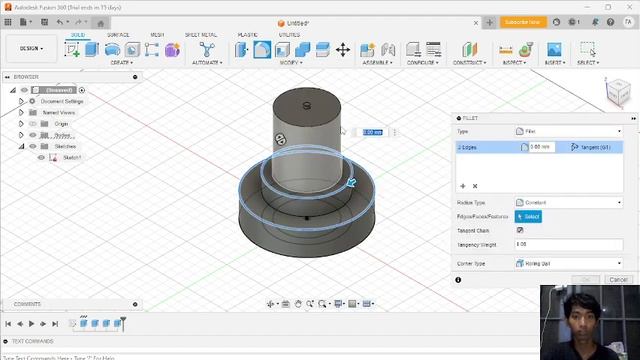Select the Insert image tool
This screenshot has height=360, width=640.
554,50
